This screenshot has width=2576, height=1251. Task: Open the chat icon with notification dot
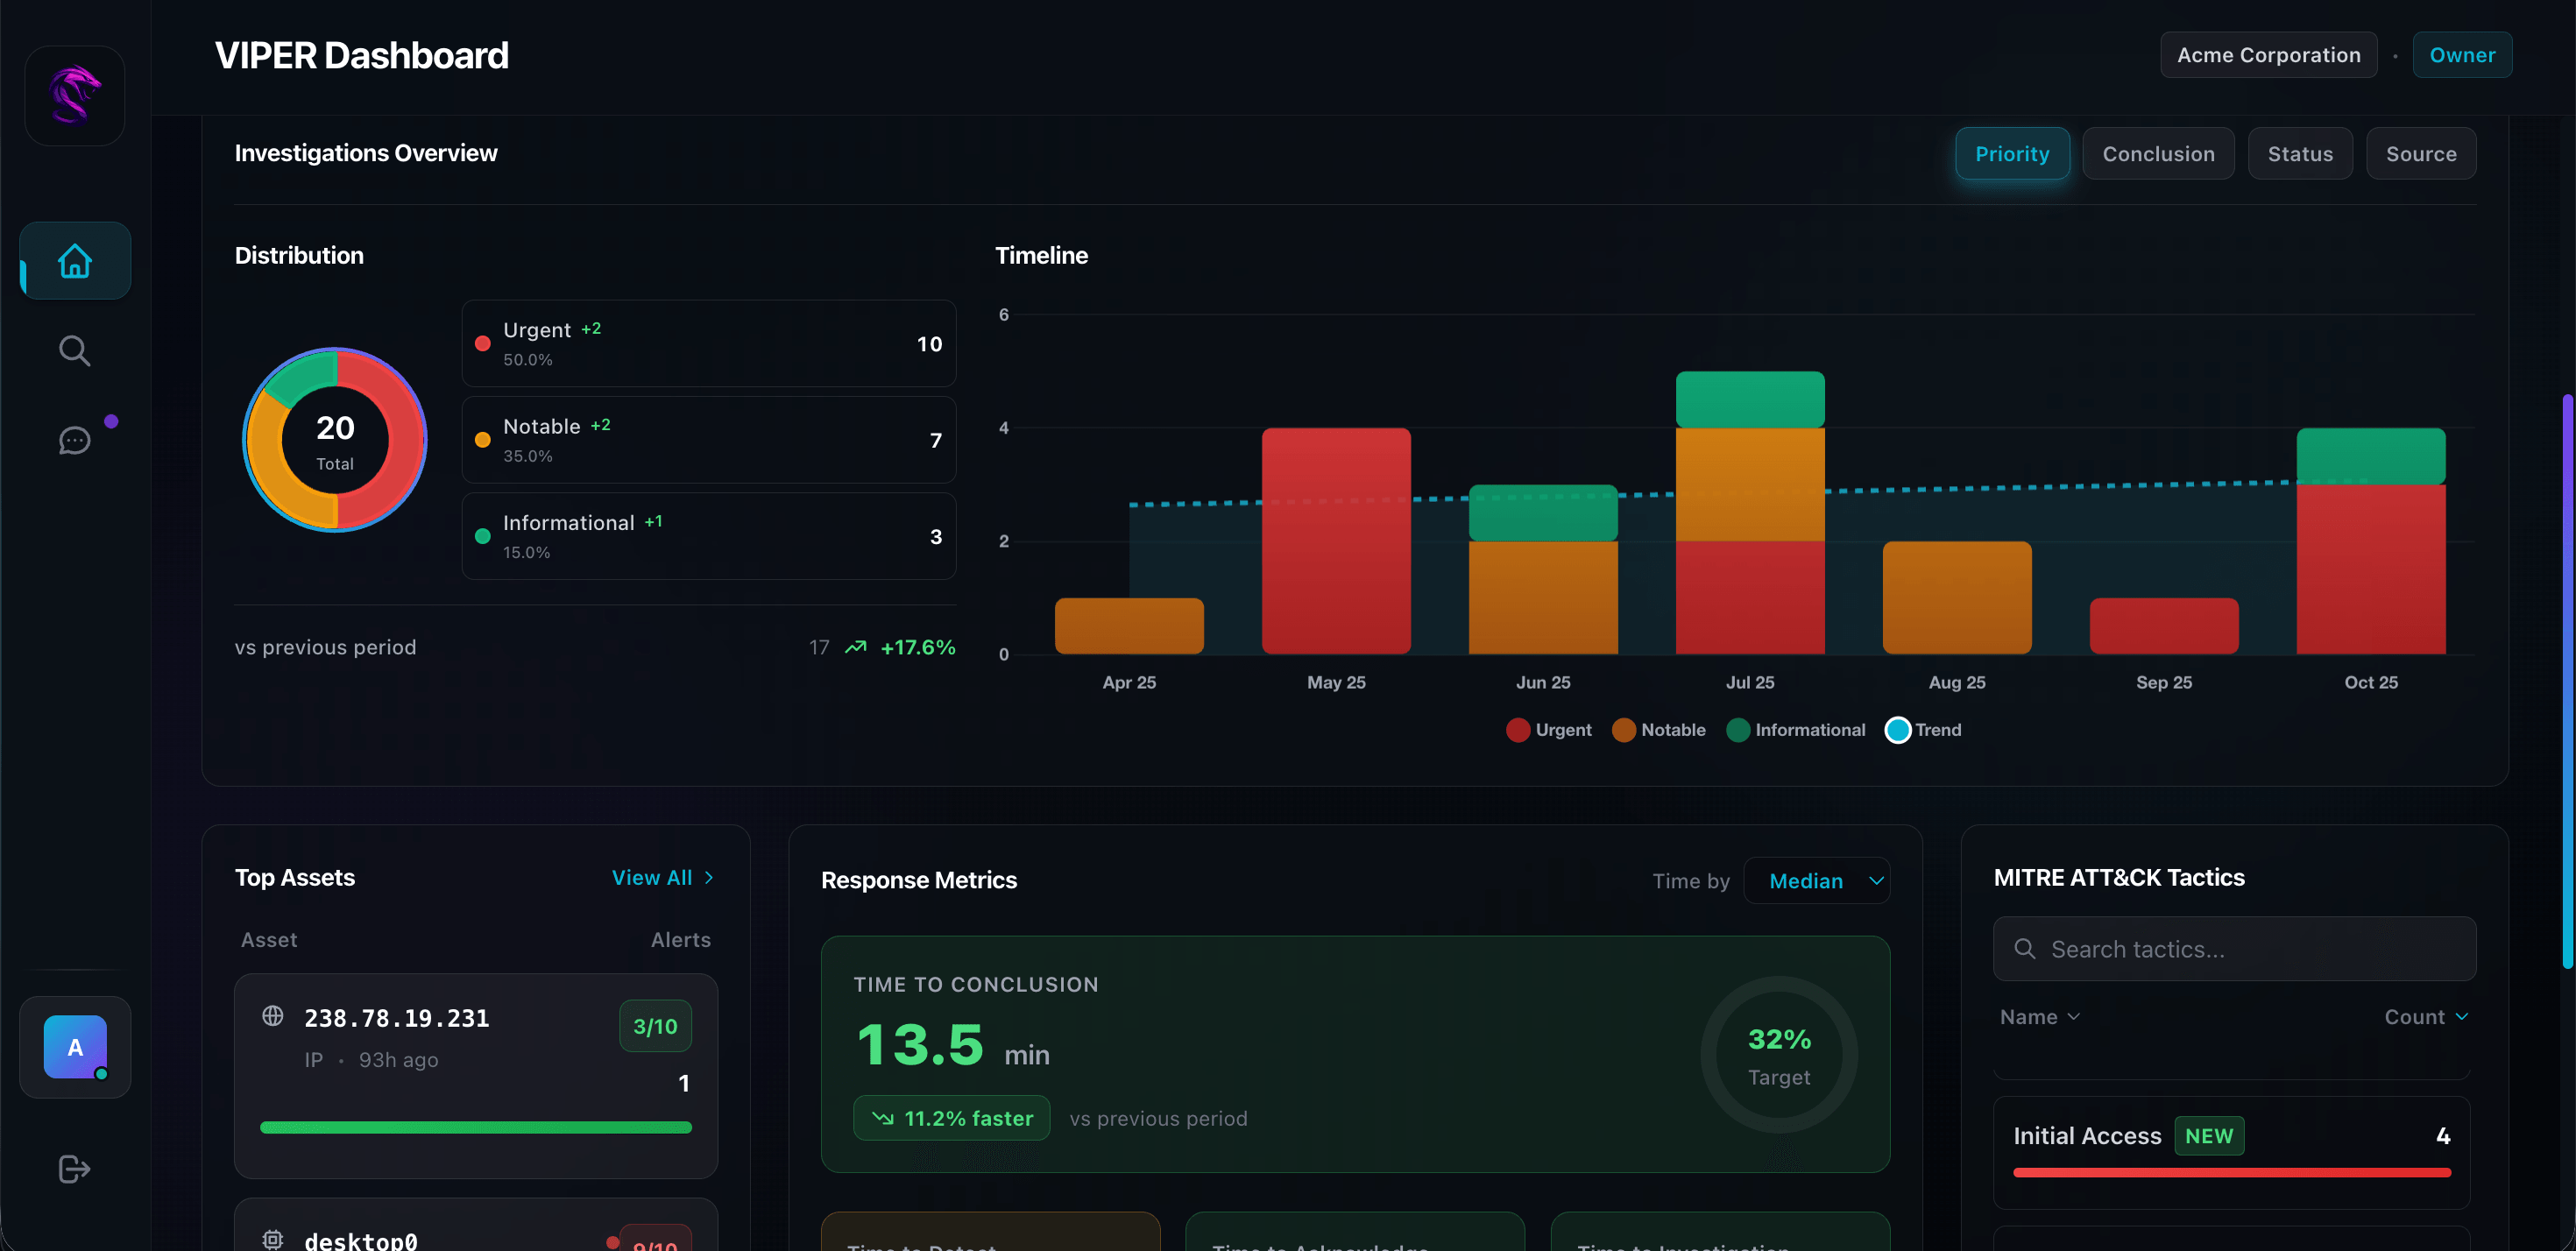[x=74, y=440]
